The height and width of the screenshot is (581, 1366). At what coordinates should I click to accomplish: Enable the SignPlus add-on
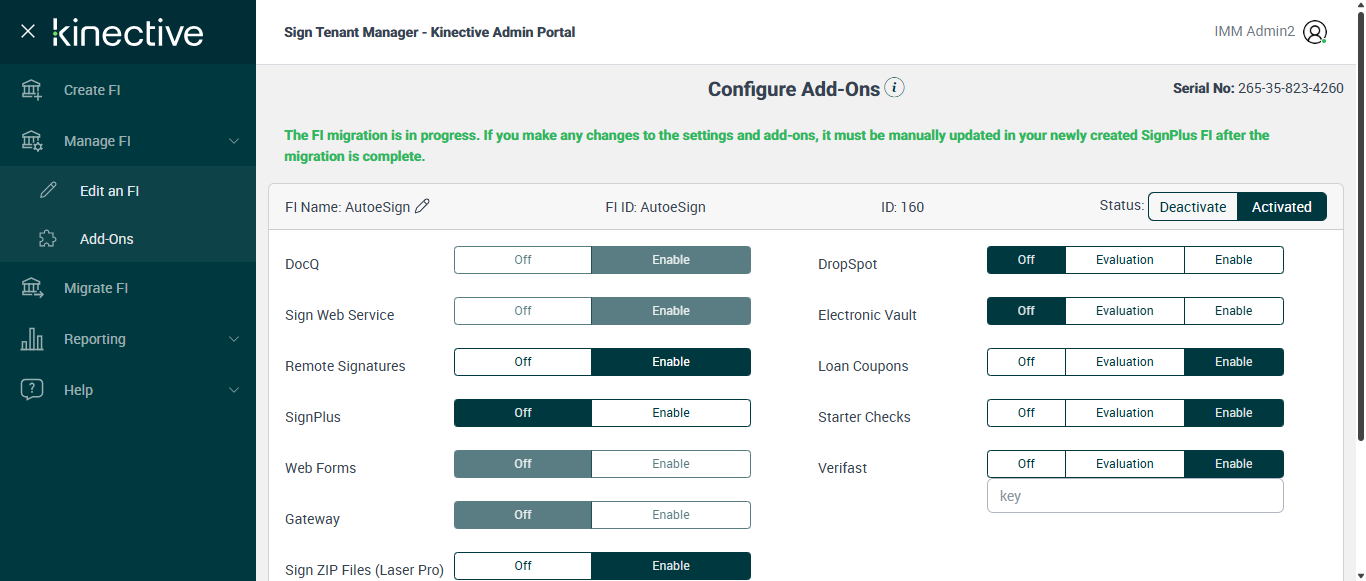coord(670,413)
